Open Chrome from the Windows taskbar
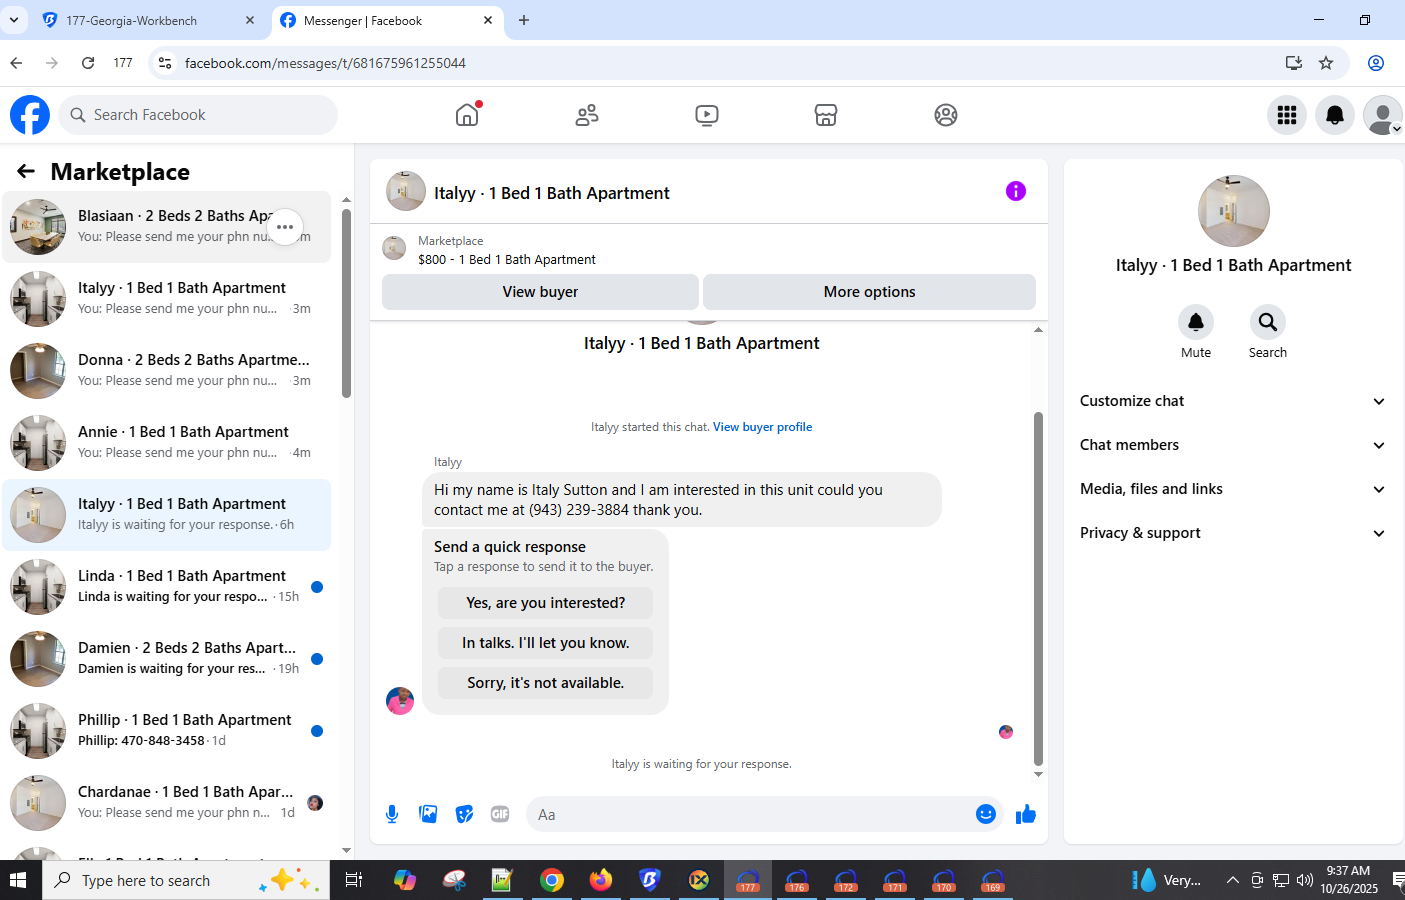The height and width of the screenshot is (900, 1405). click(x=551, y=880)
